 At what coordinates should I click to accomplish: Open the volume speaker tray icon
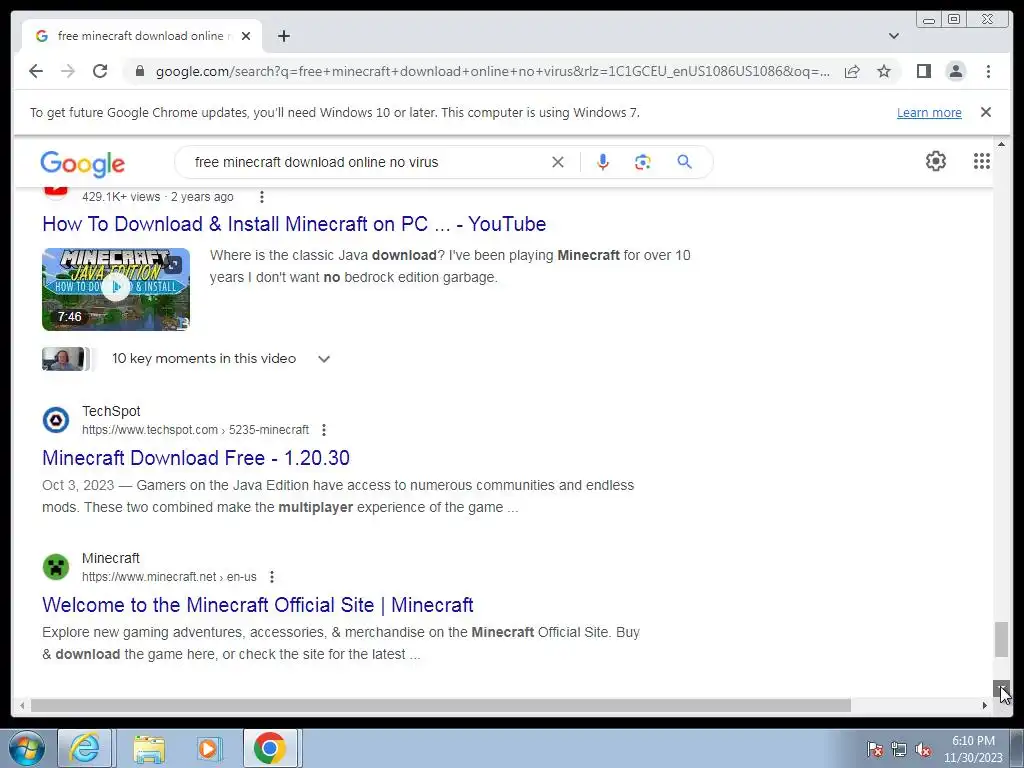pos(923,749)
